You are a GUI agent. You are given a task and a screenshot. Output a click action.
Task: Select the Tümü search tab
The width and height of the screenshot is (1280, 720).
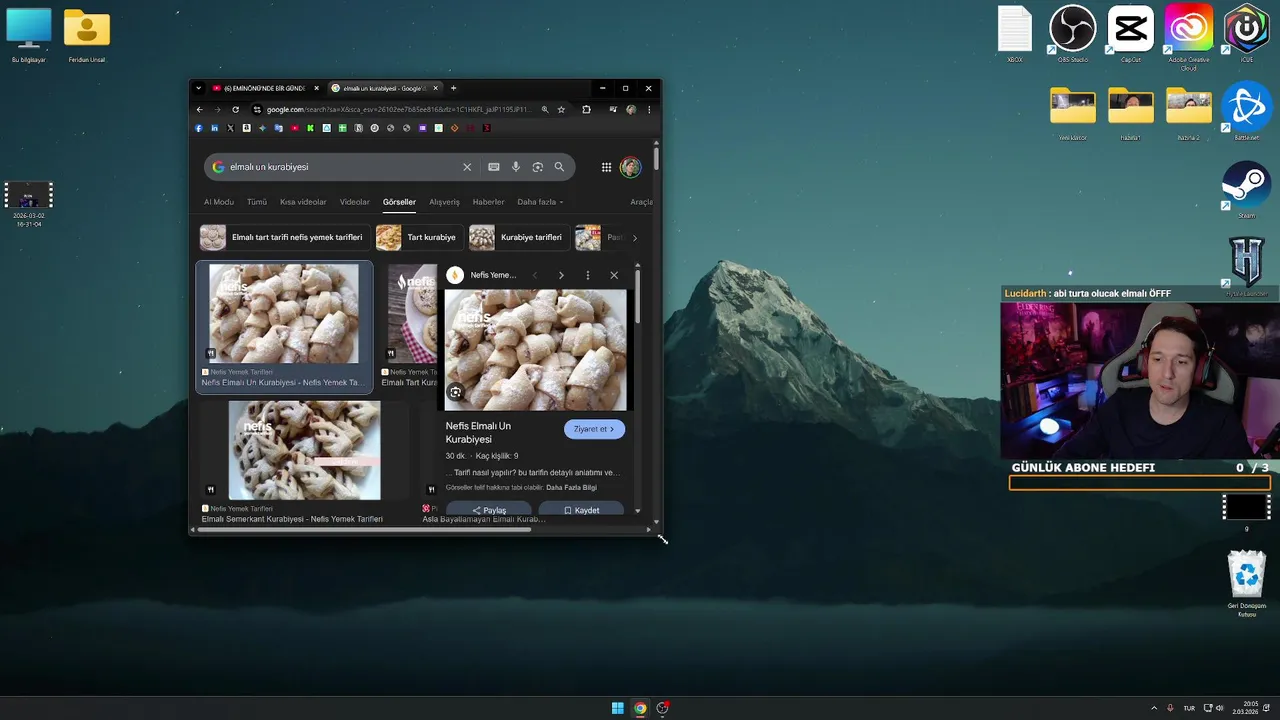257,202
